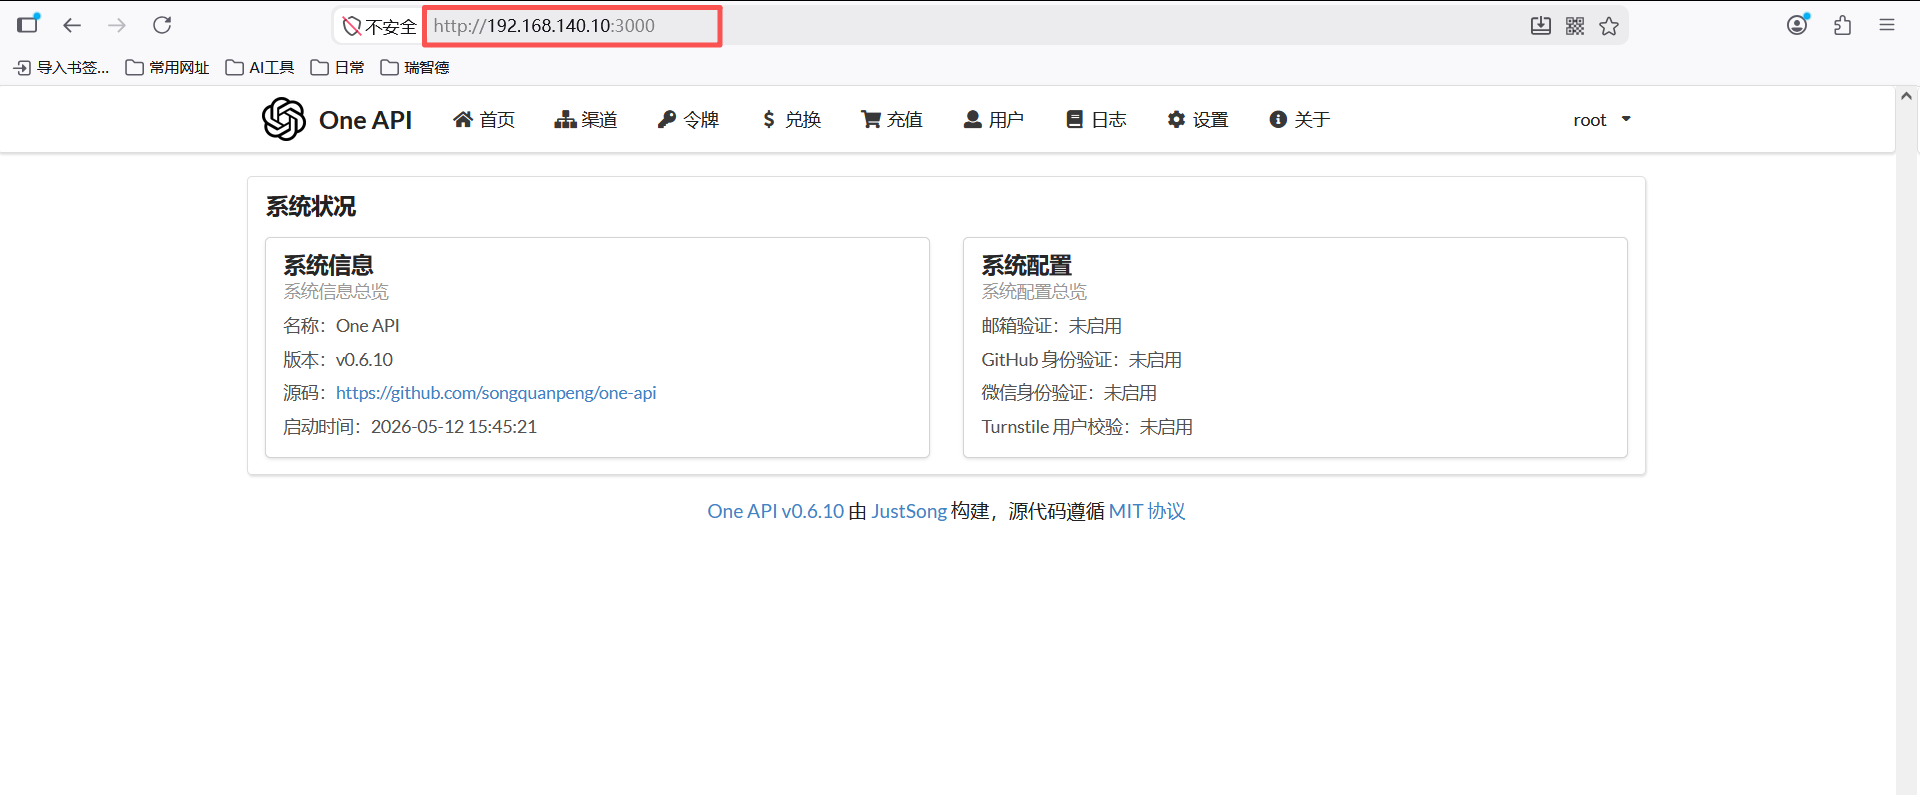Click the 系统配置 card heading
This screenshot has width=1920, height=795.
click(1027, 265)
